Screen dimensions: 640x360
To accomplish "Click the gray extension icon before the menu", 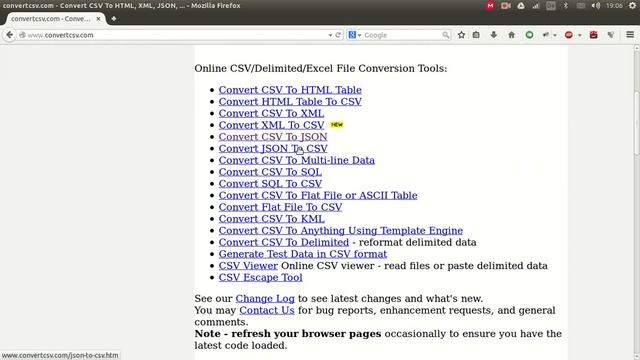I will tap(611, 35).
